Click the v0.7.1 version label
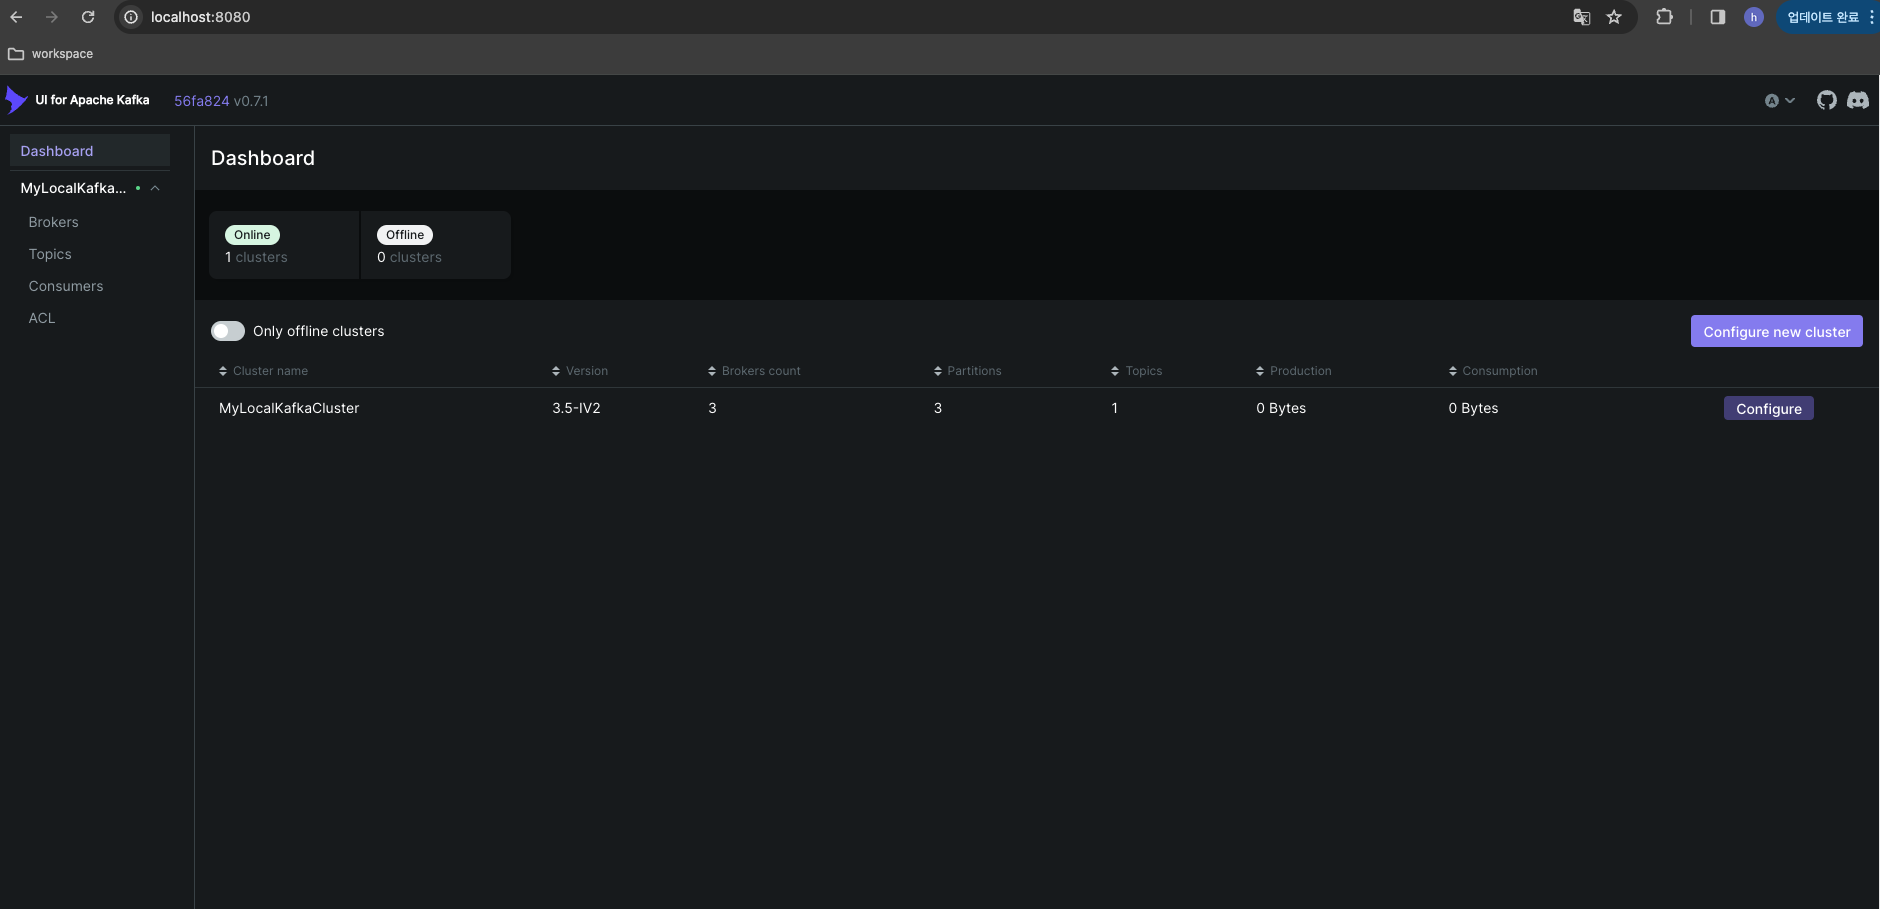1880x909 pixels. click(x=251, y=101)
